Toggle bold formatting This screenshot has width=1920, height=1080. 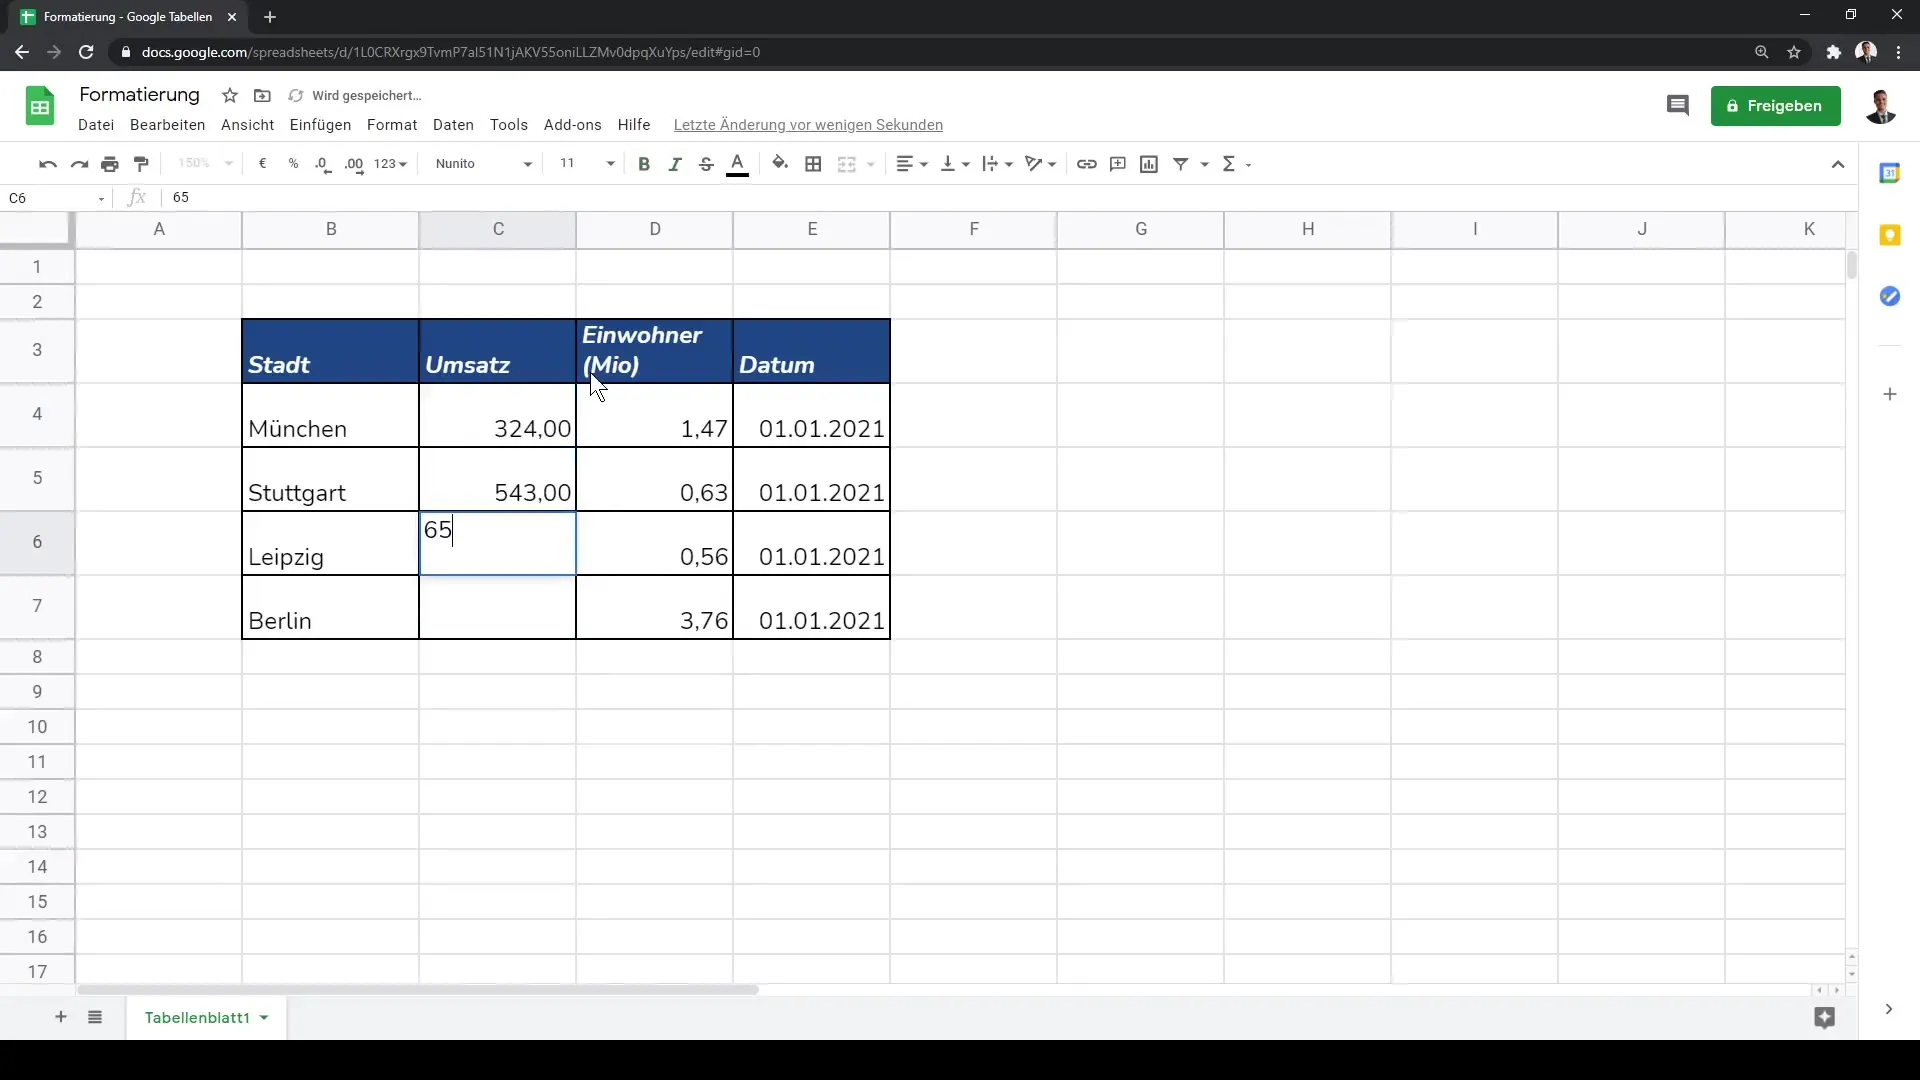tap(644, 164)
